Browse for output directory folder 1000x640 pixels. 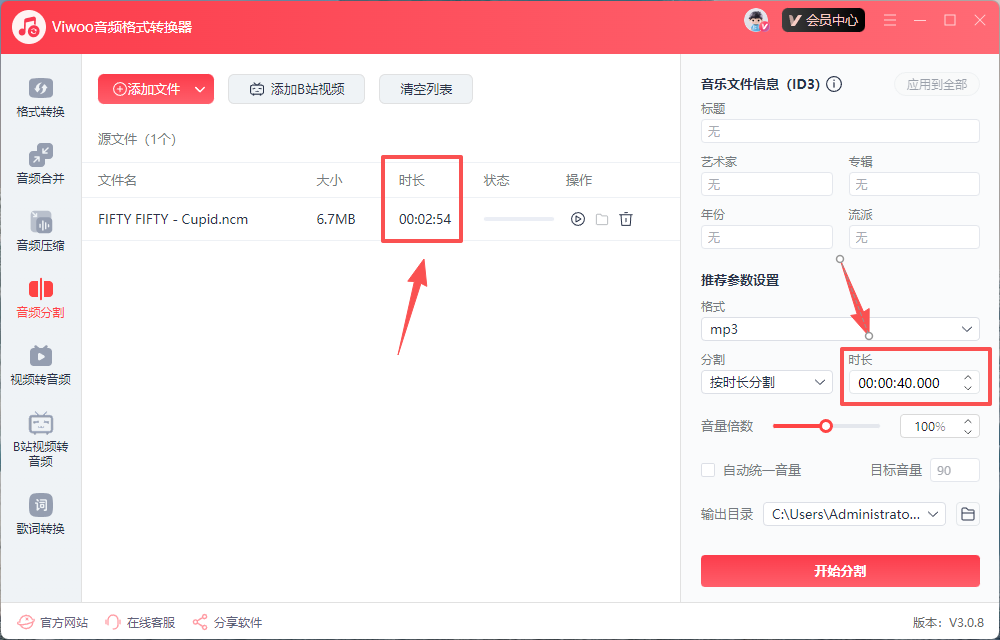coord(967,514)
